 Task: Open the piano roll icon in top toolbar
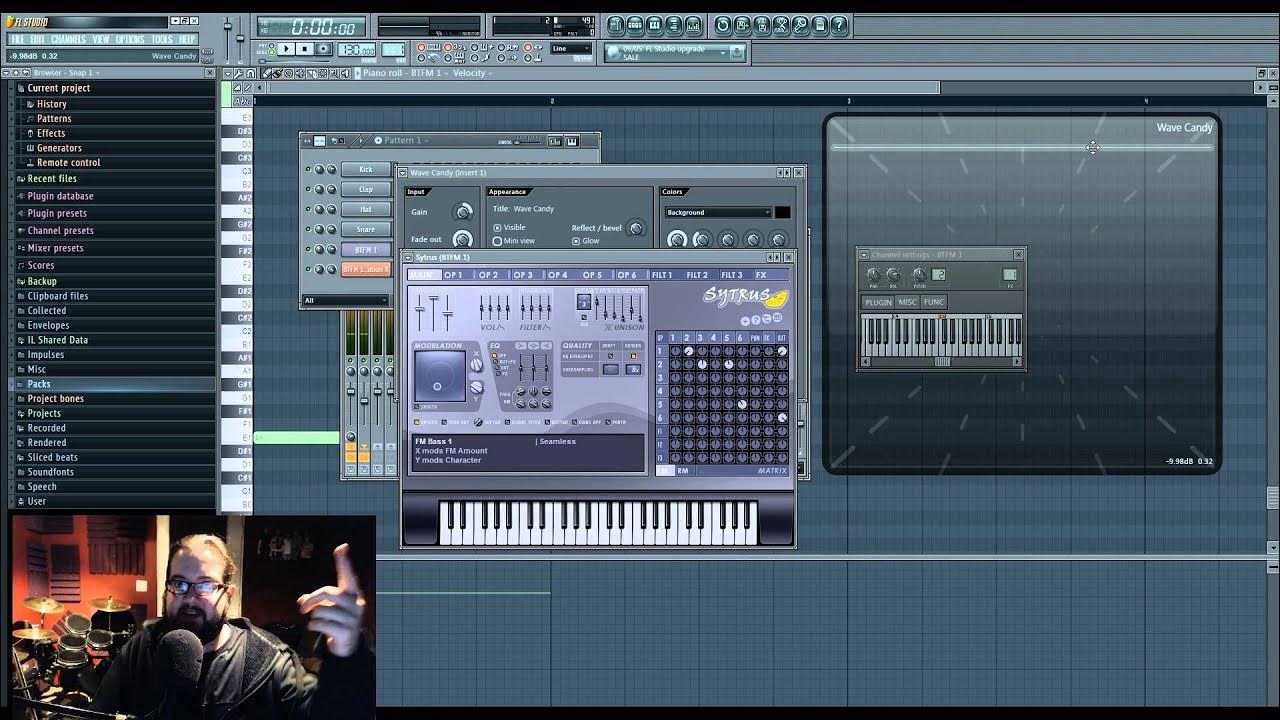coord(655,25)
